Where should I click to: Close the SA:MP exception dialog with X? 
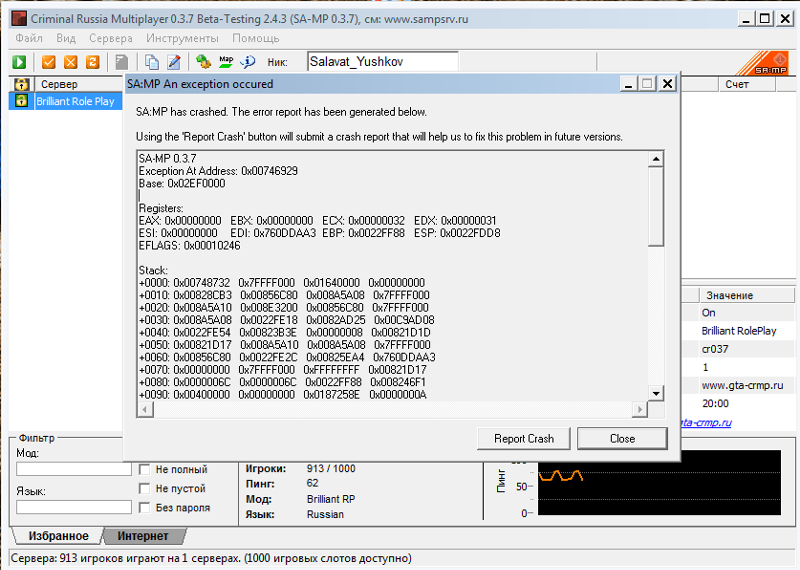(667, 84)
